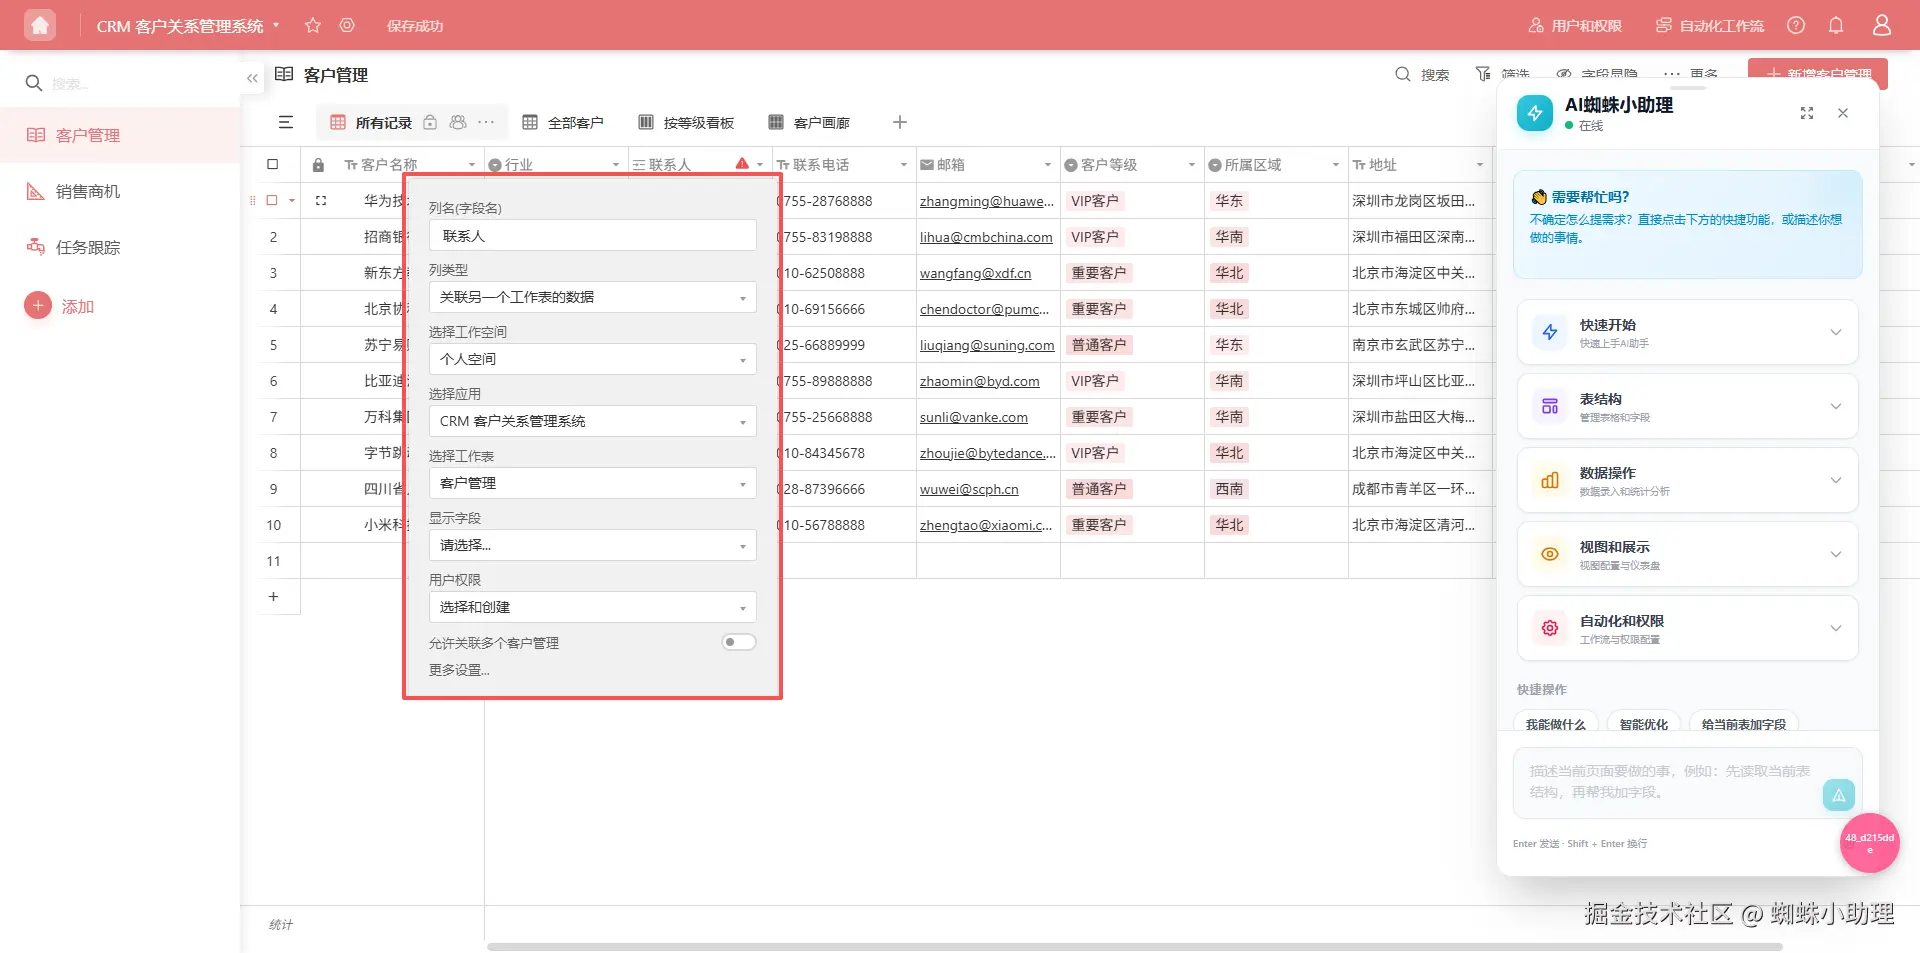The width and height of the screenshot is (1920, 953).
Task: Select 客户管理 in the sidebar
Action: [120, 135]
